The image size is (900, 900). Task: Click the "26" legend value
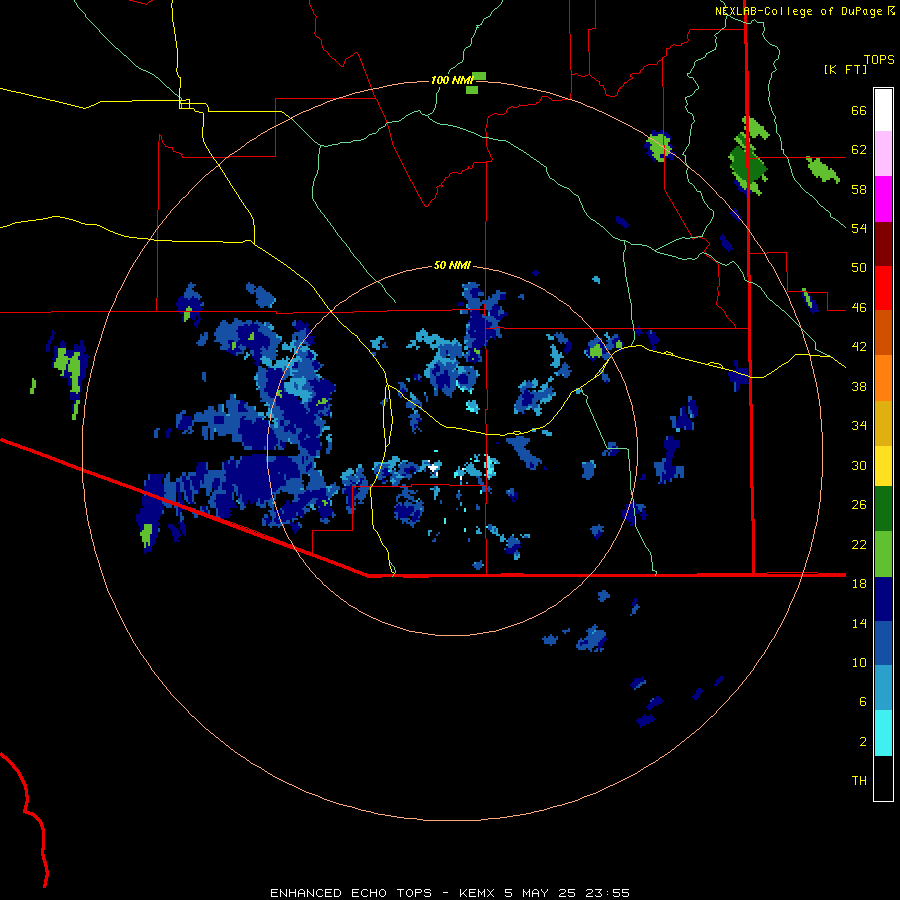(859, 505)
